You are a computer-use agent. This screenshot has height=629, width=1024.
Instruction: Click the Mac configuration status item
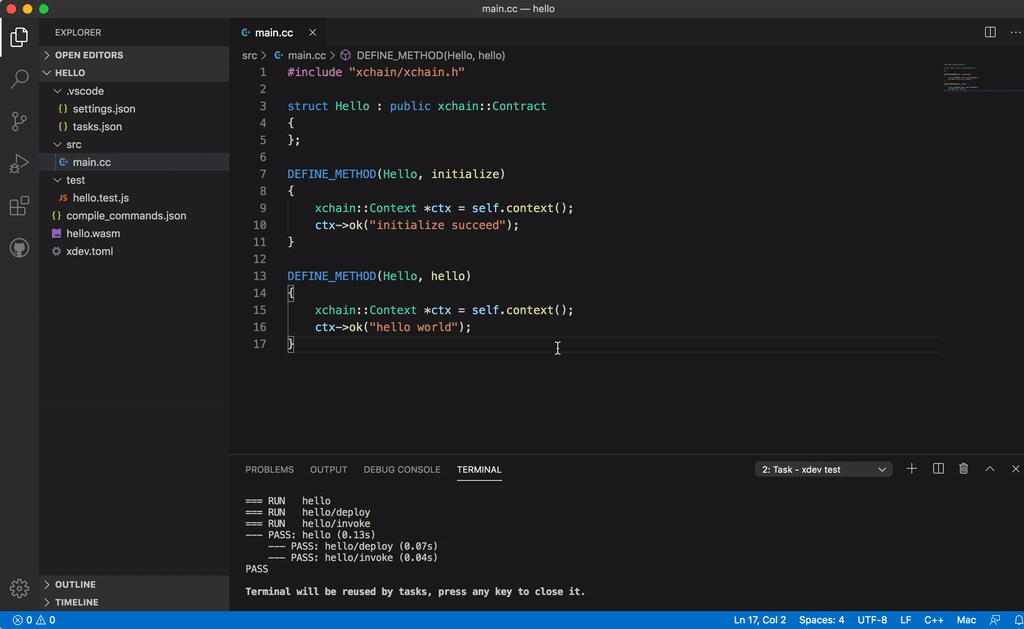pos(966,620)
